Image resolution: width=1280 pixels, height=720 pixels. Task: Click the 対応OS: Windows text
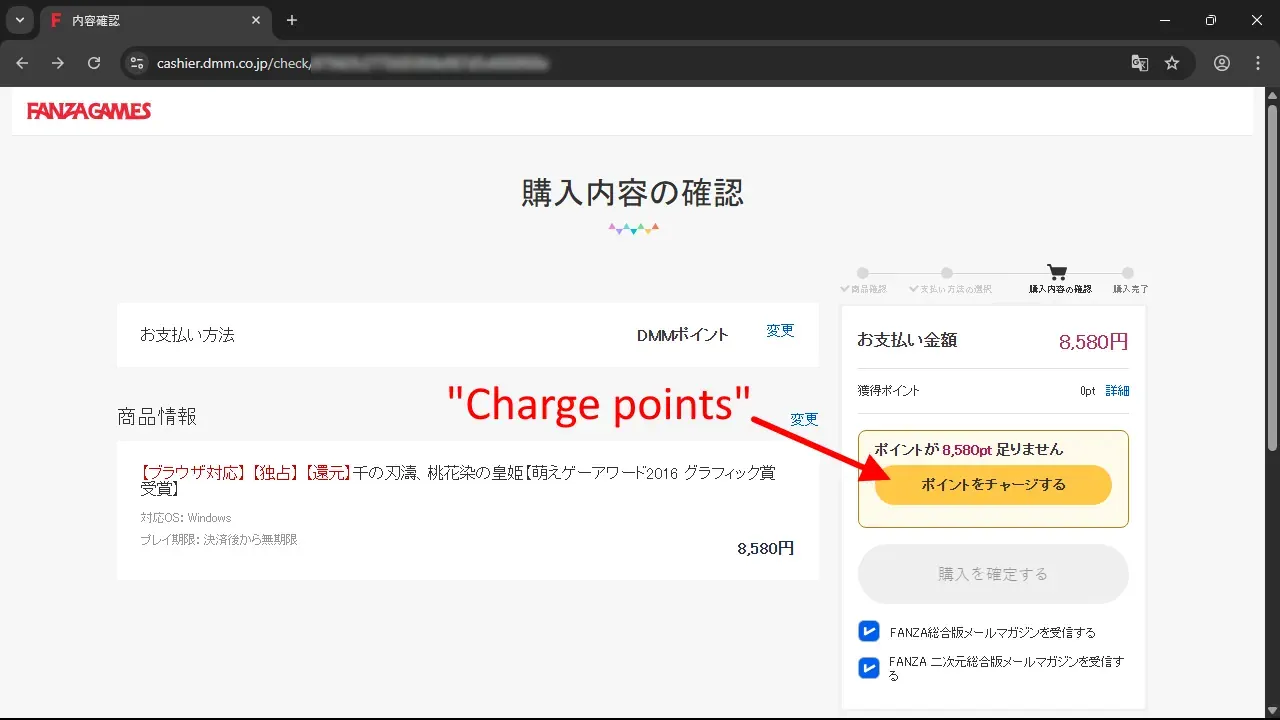point(186,518)
